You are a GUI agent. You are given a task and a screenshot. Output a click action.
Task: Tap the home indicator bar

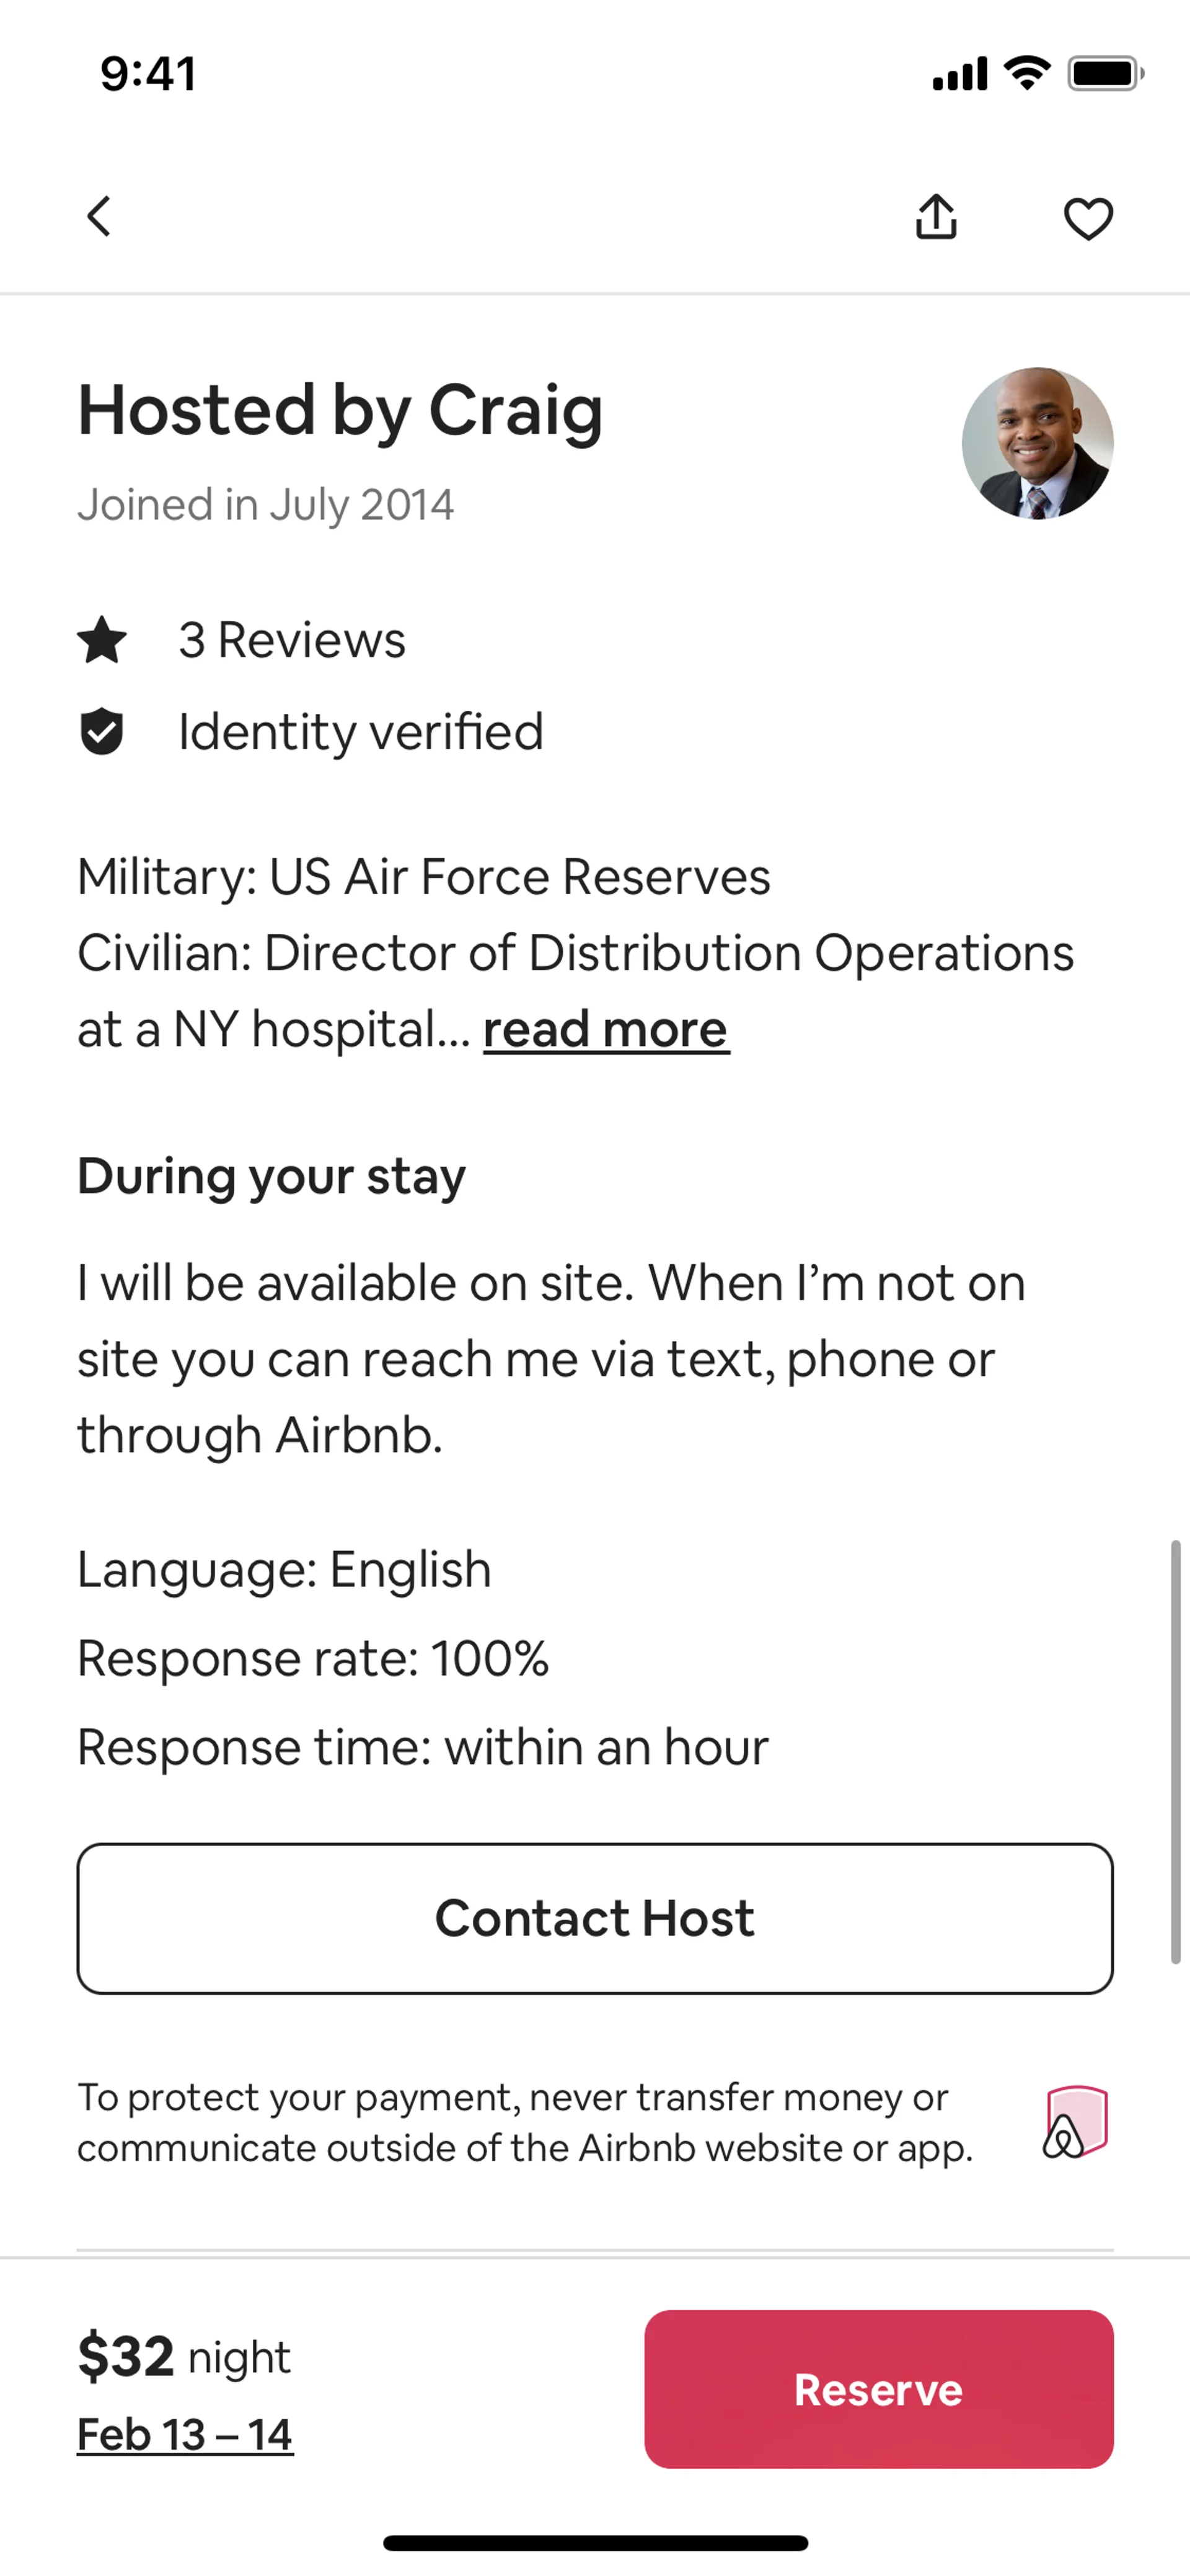pos(595,2542)
